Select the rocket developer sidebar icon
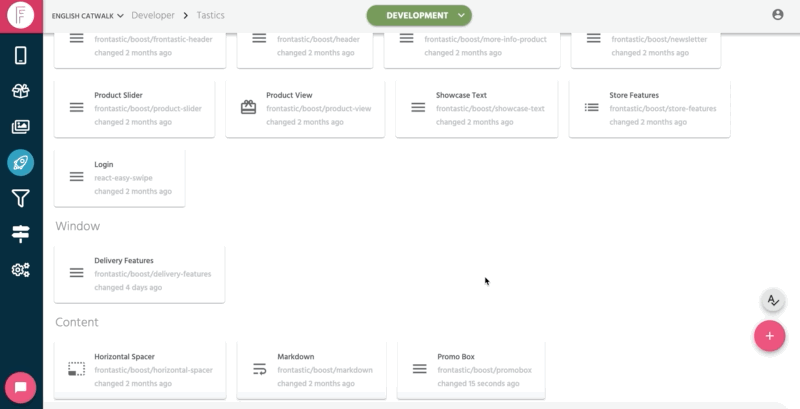Viewport: 800px width, 409px height. [21, 163]
